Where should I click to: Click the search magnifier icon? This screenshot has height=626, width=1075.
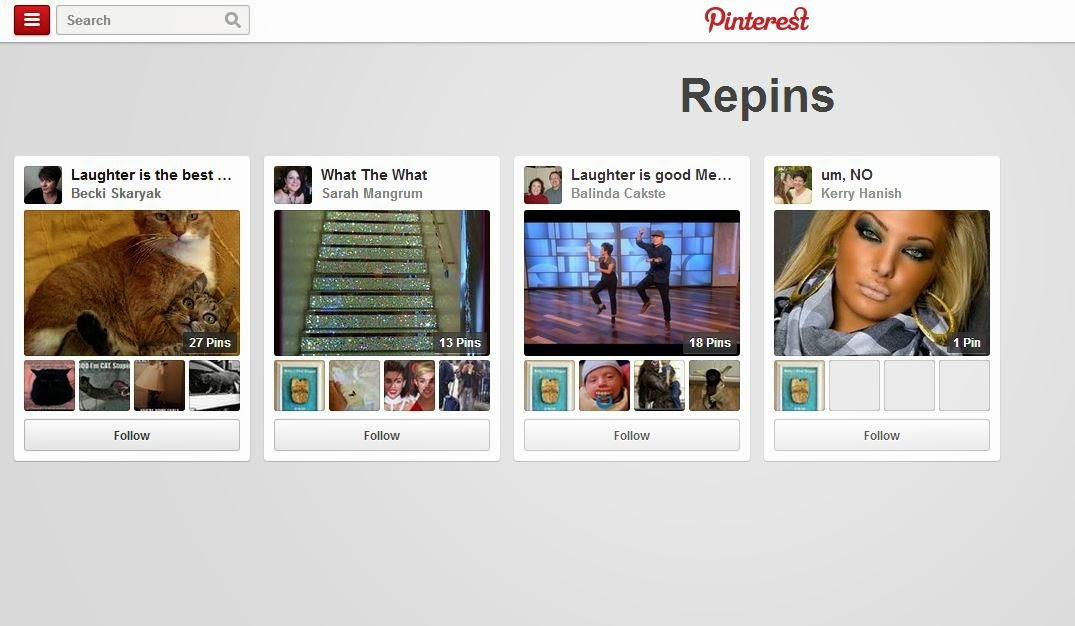[233, 20]
